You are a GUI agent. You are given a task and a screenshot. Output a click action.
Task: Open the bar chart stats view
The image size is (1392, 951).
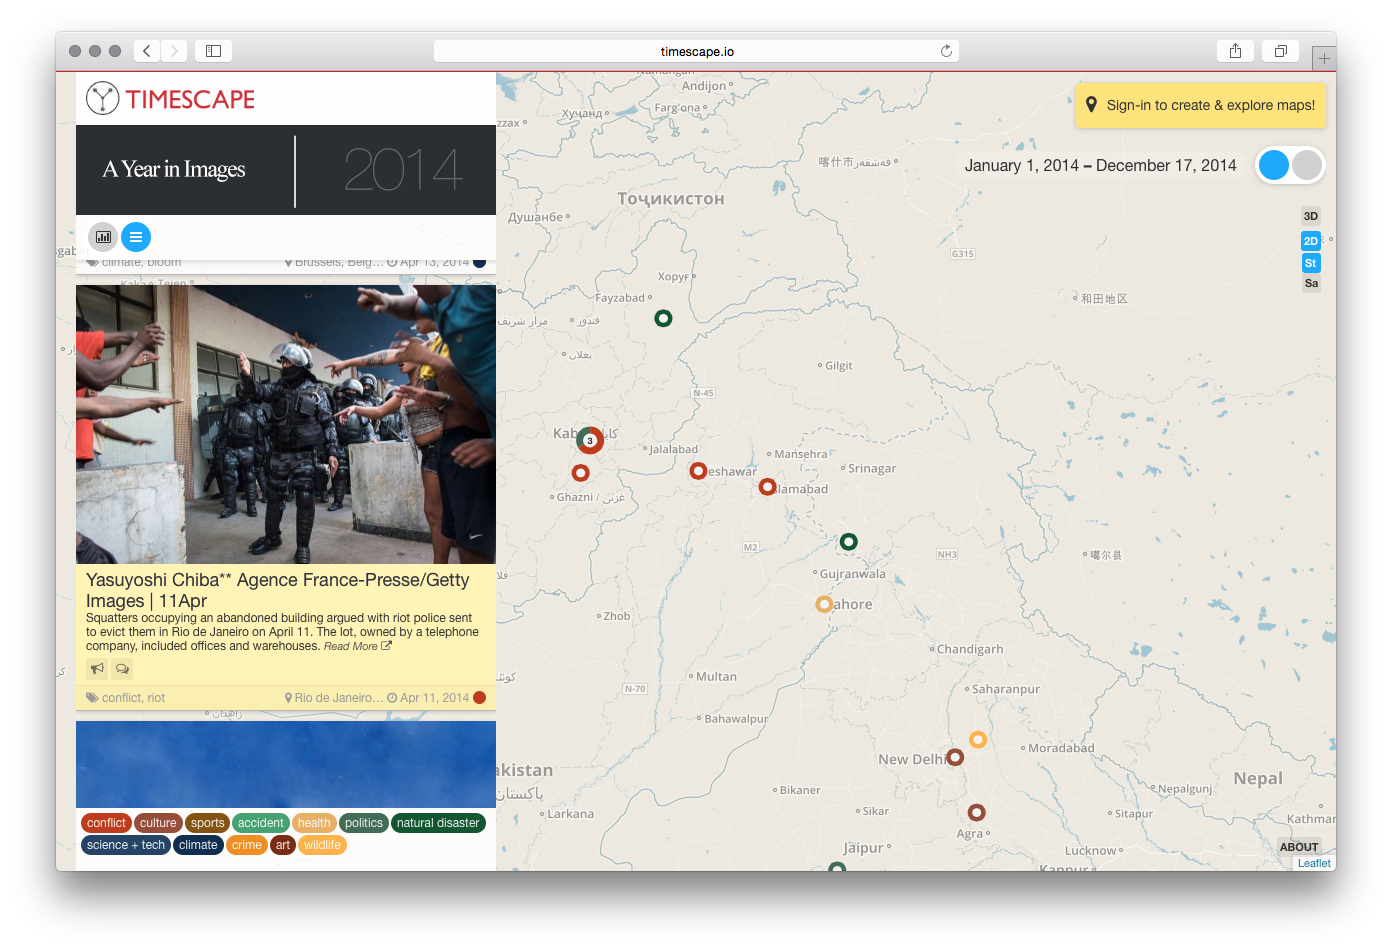[x=103, y=237]
